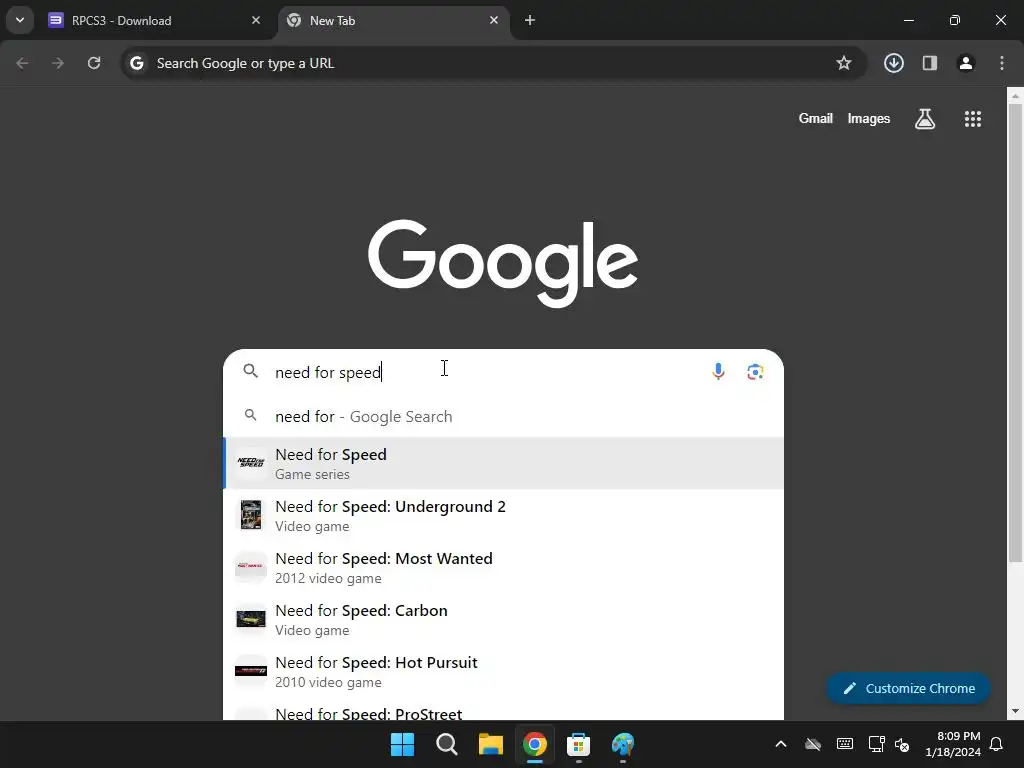Click the Underground 2 cover thumbnail
The height and width of the screenshot is (768, 1024).
251,515
